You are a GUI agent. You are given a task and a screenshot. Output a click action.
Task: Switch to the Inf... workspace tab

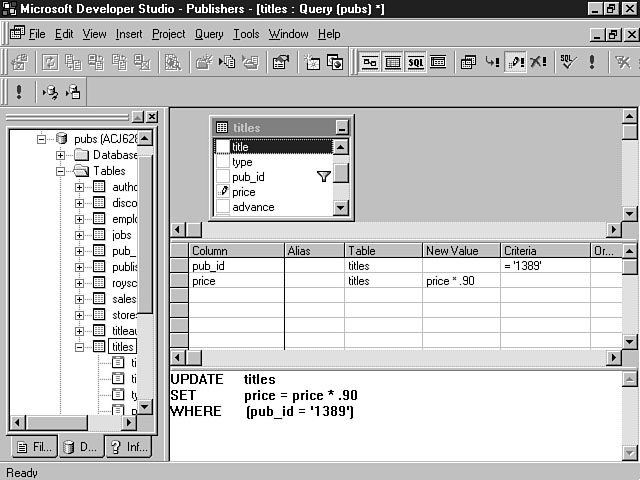128,447
